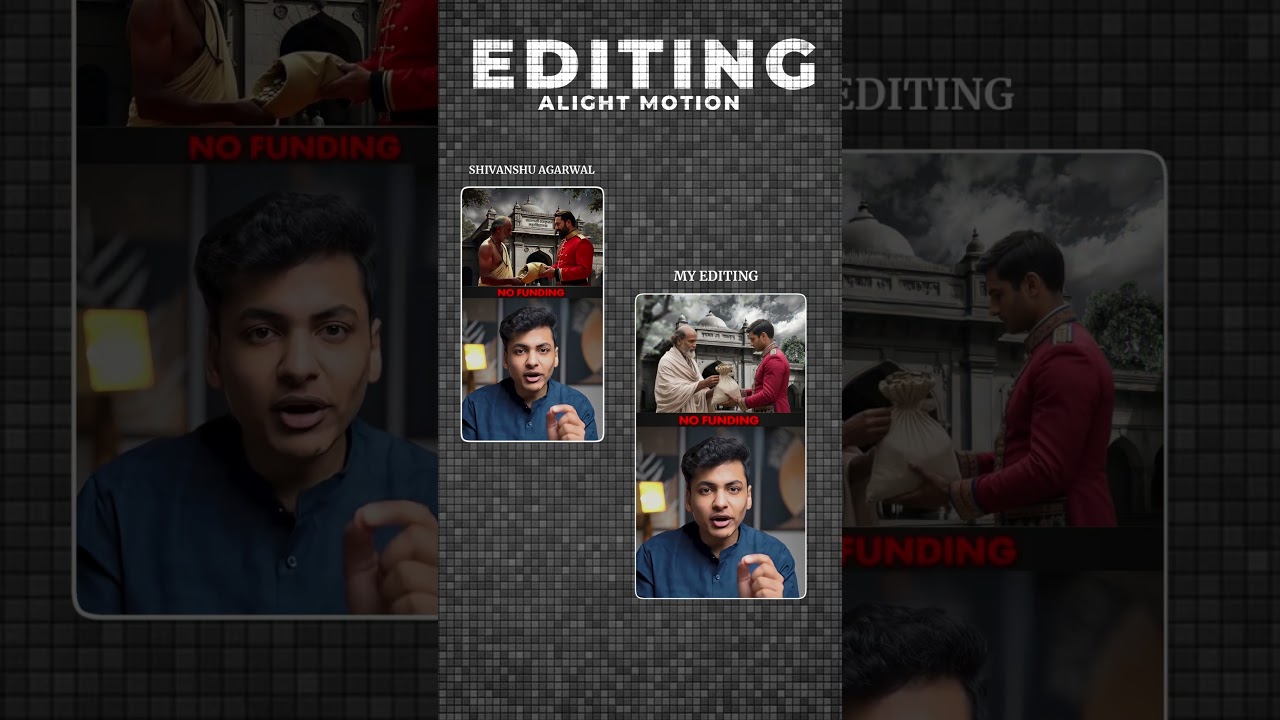Click the SHIVANSHU AGARWAL label
Viewport: 1280px width, 720px height.
(x=532, y=170)
